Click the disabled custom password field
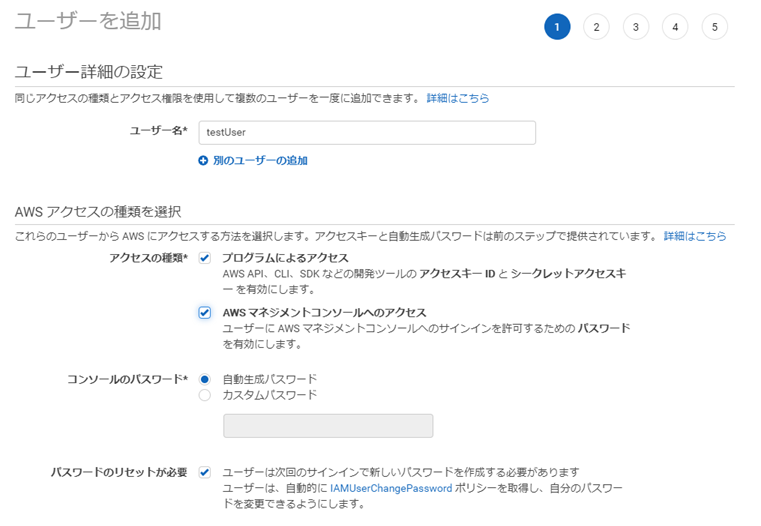 pos(328,426)
